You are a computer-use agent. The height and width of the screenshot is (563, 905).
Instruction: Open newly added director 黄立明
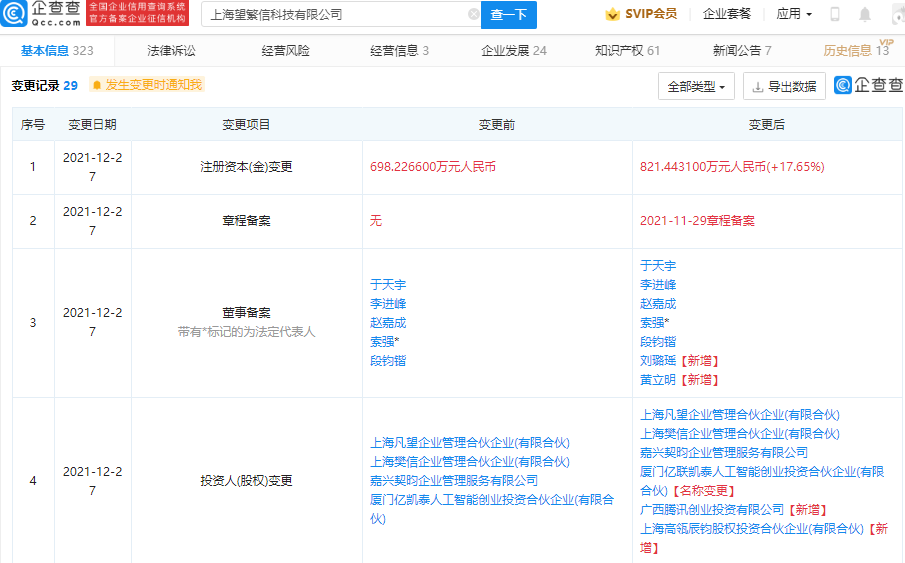(658, 380)
